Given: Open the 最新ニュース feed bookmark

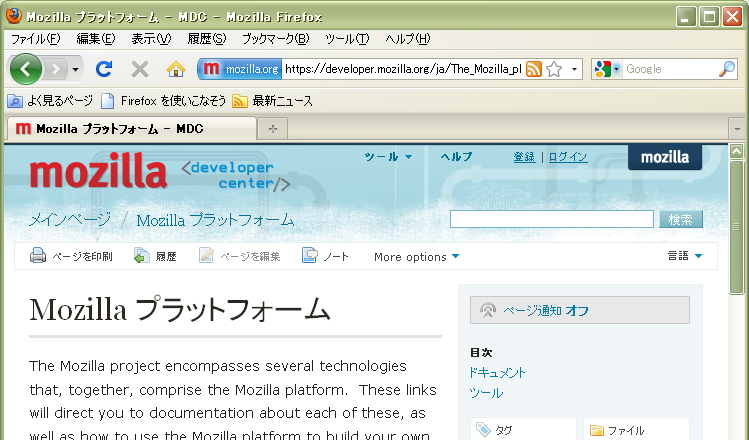Looking at the screenshot, I should click(x=272, y=101).
